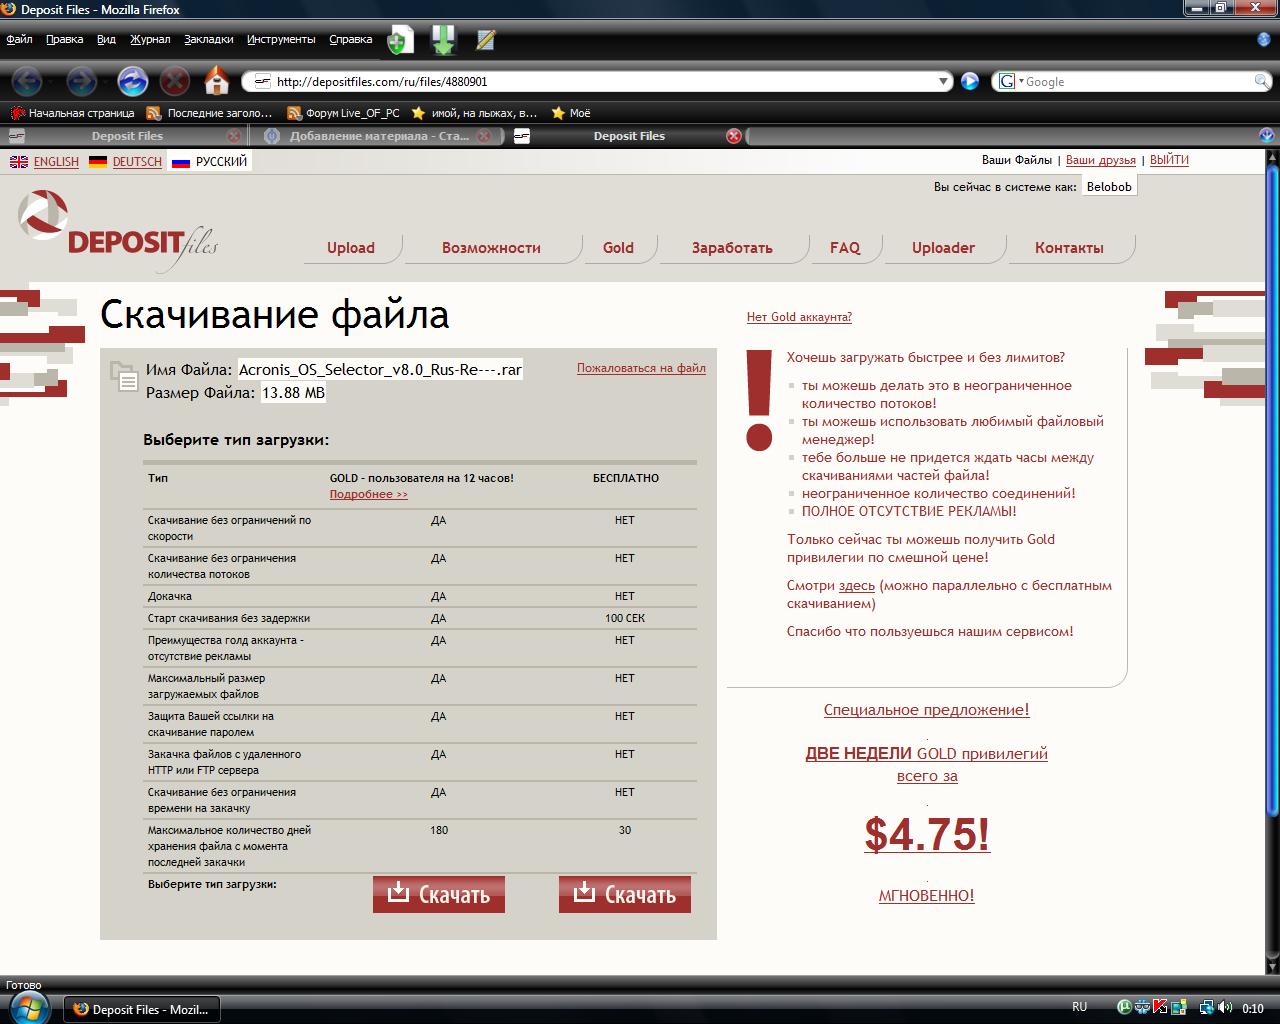
Task: Close the active Deposit Files tab
Action: click(734, 136)
